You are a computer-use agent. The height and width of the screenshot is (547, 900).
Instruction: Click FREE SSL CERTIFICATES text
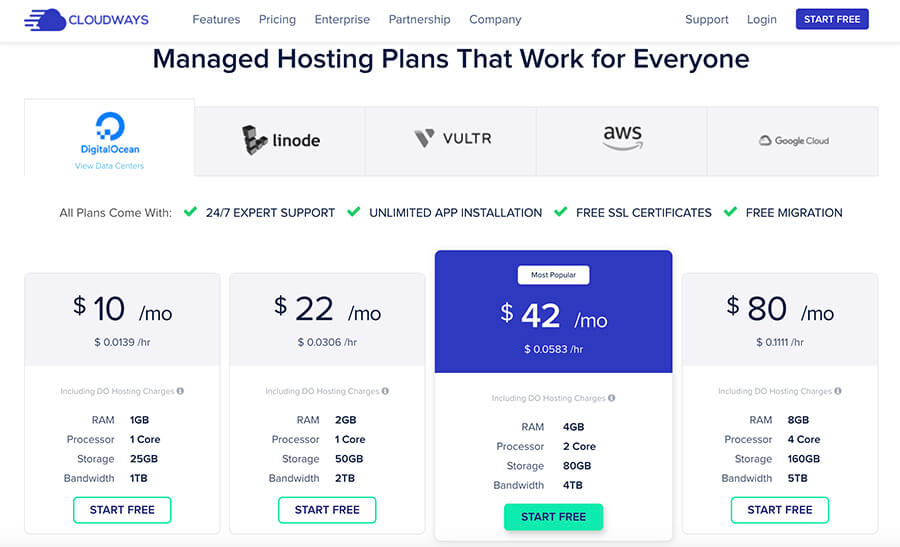(x=643, y=213)
